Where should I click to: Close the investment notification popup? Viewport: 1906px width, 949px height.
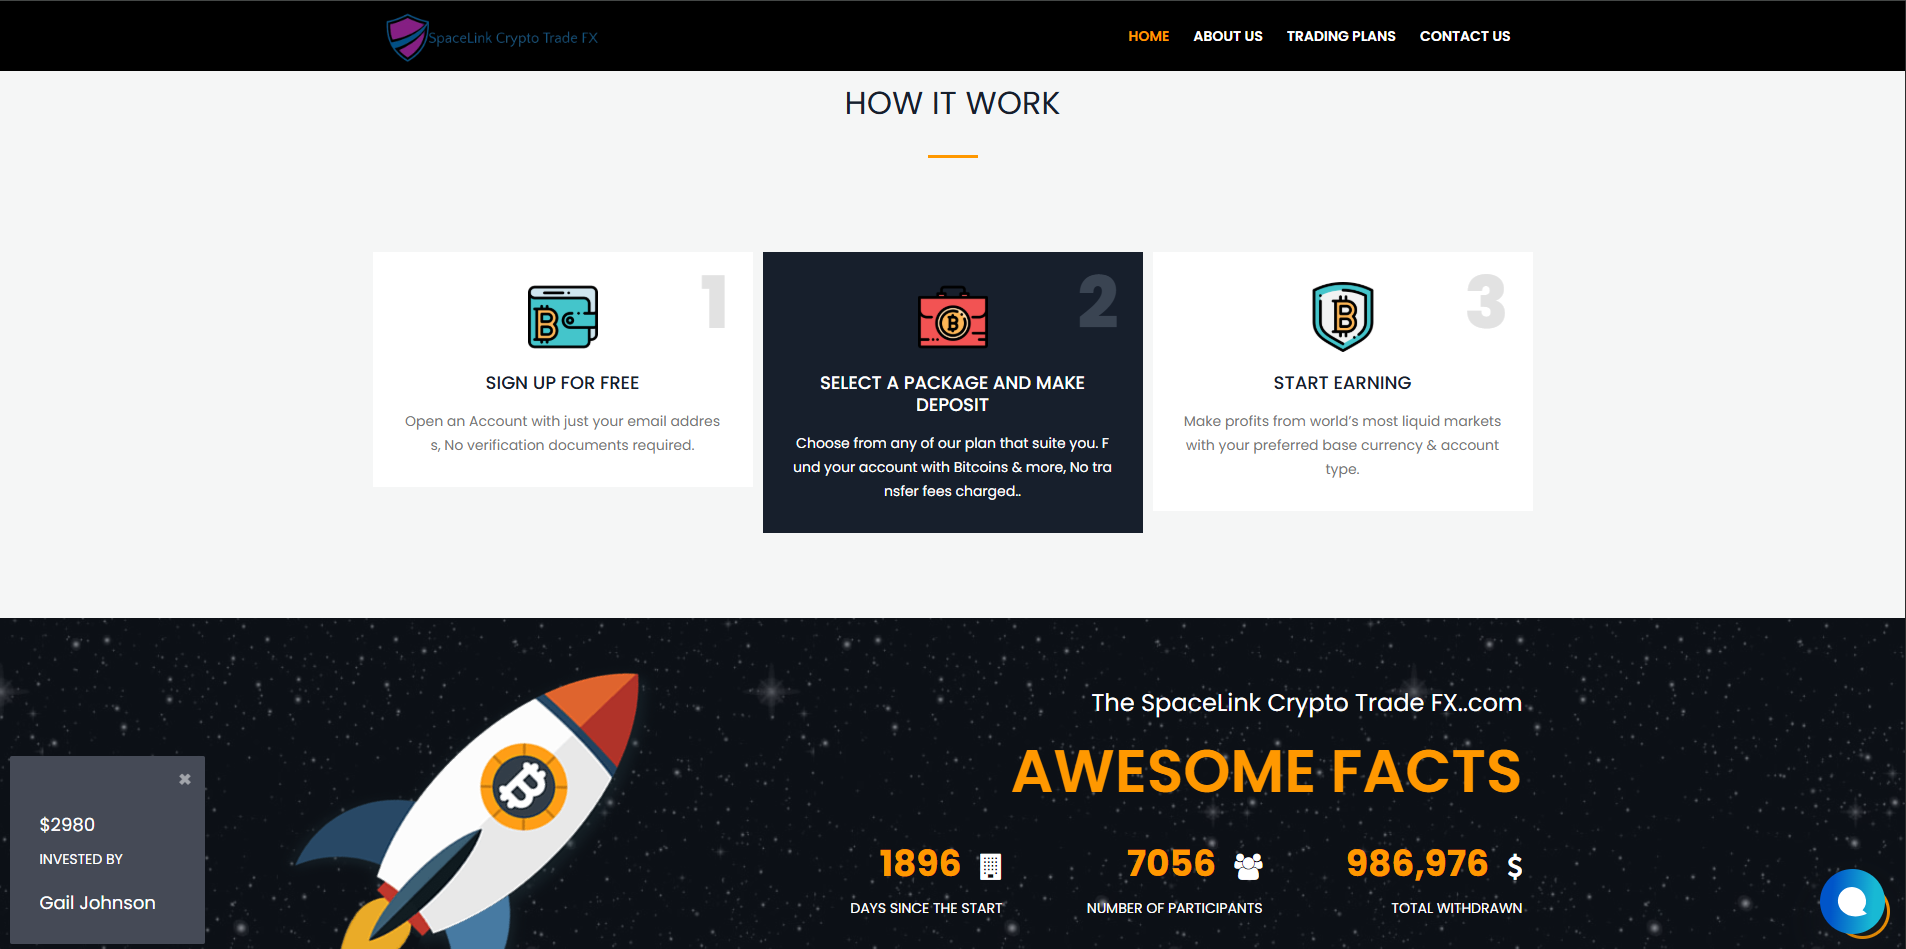185,779
